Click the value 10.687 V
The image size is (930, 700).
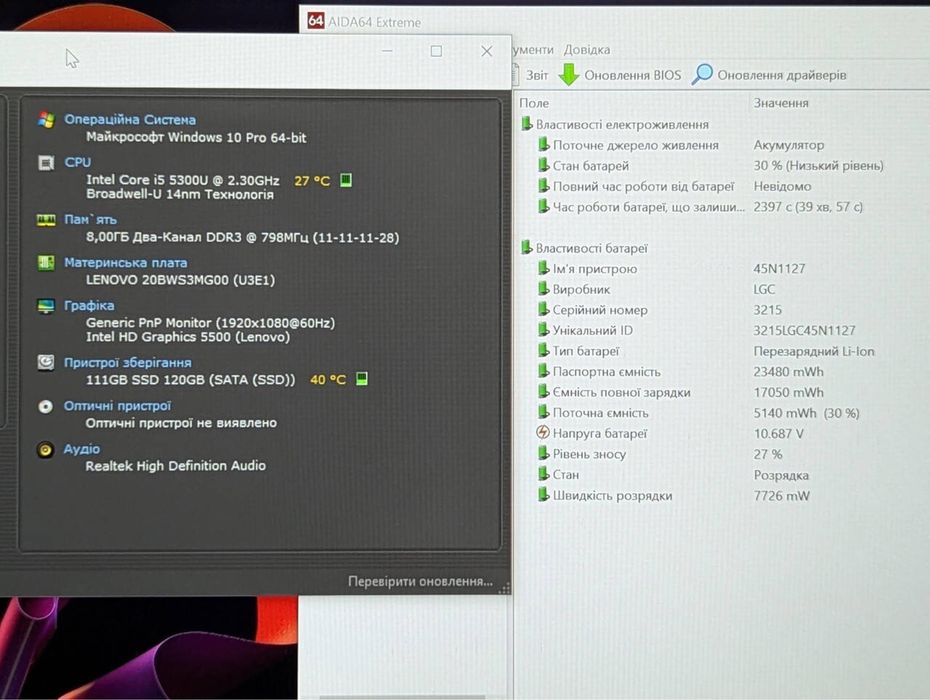pyautogui.click(x=778, y=434)
